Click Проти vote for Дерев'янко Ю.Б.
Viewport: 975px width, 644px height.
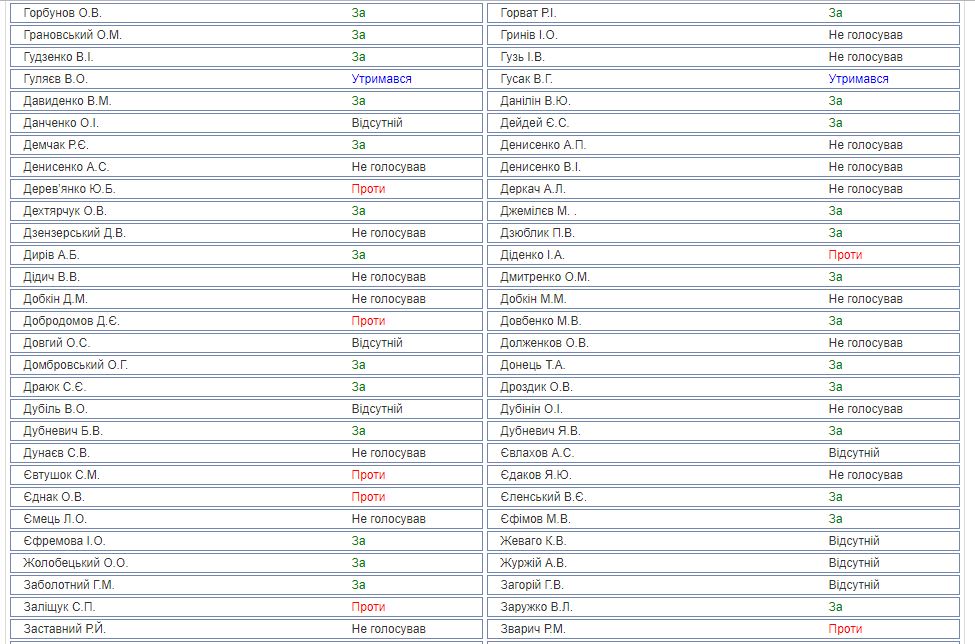368,189
